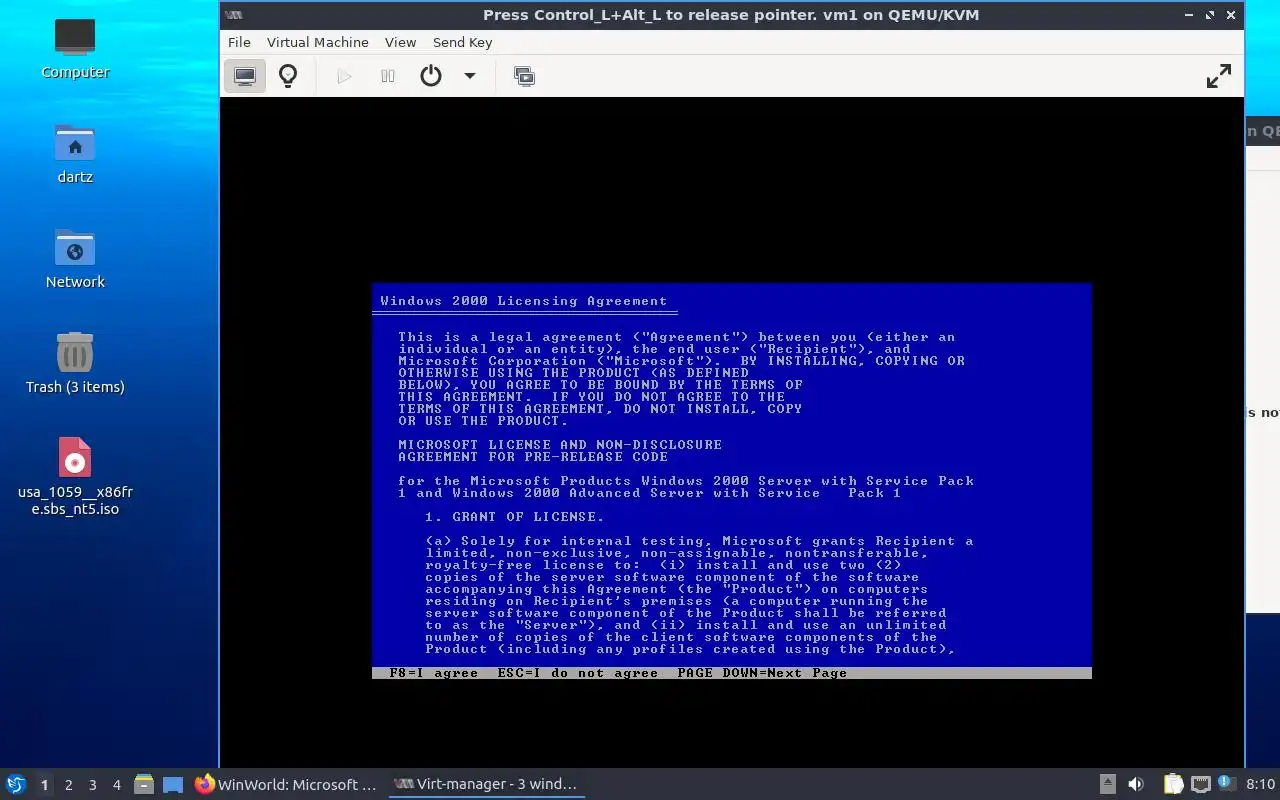
Task: Click PAGE DOWN=Next Page text
Action: pos(762,673)
